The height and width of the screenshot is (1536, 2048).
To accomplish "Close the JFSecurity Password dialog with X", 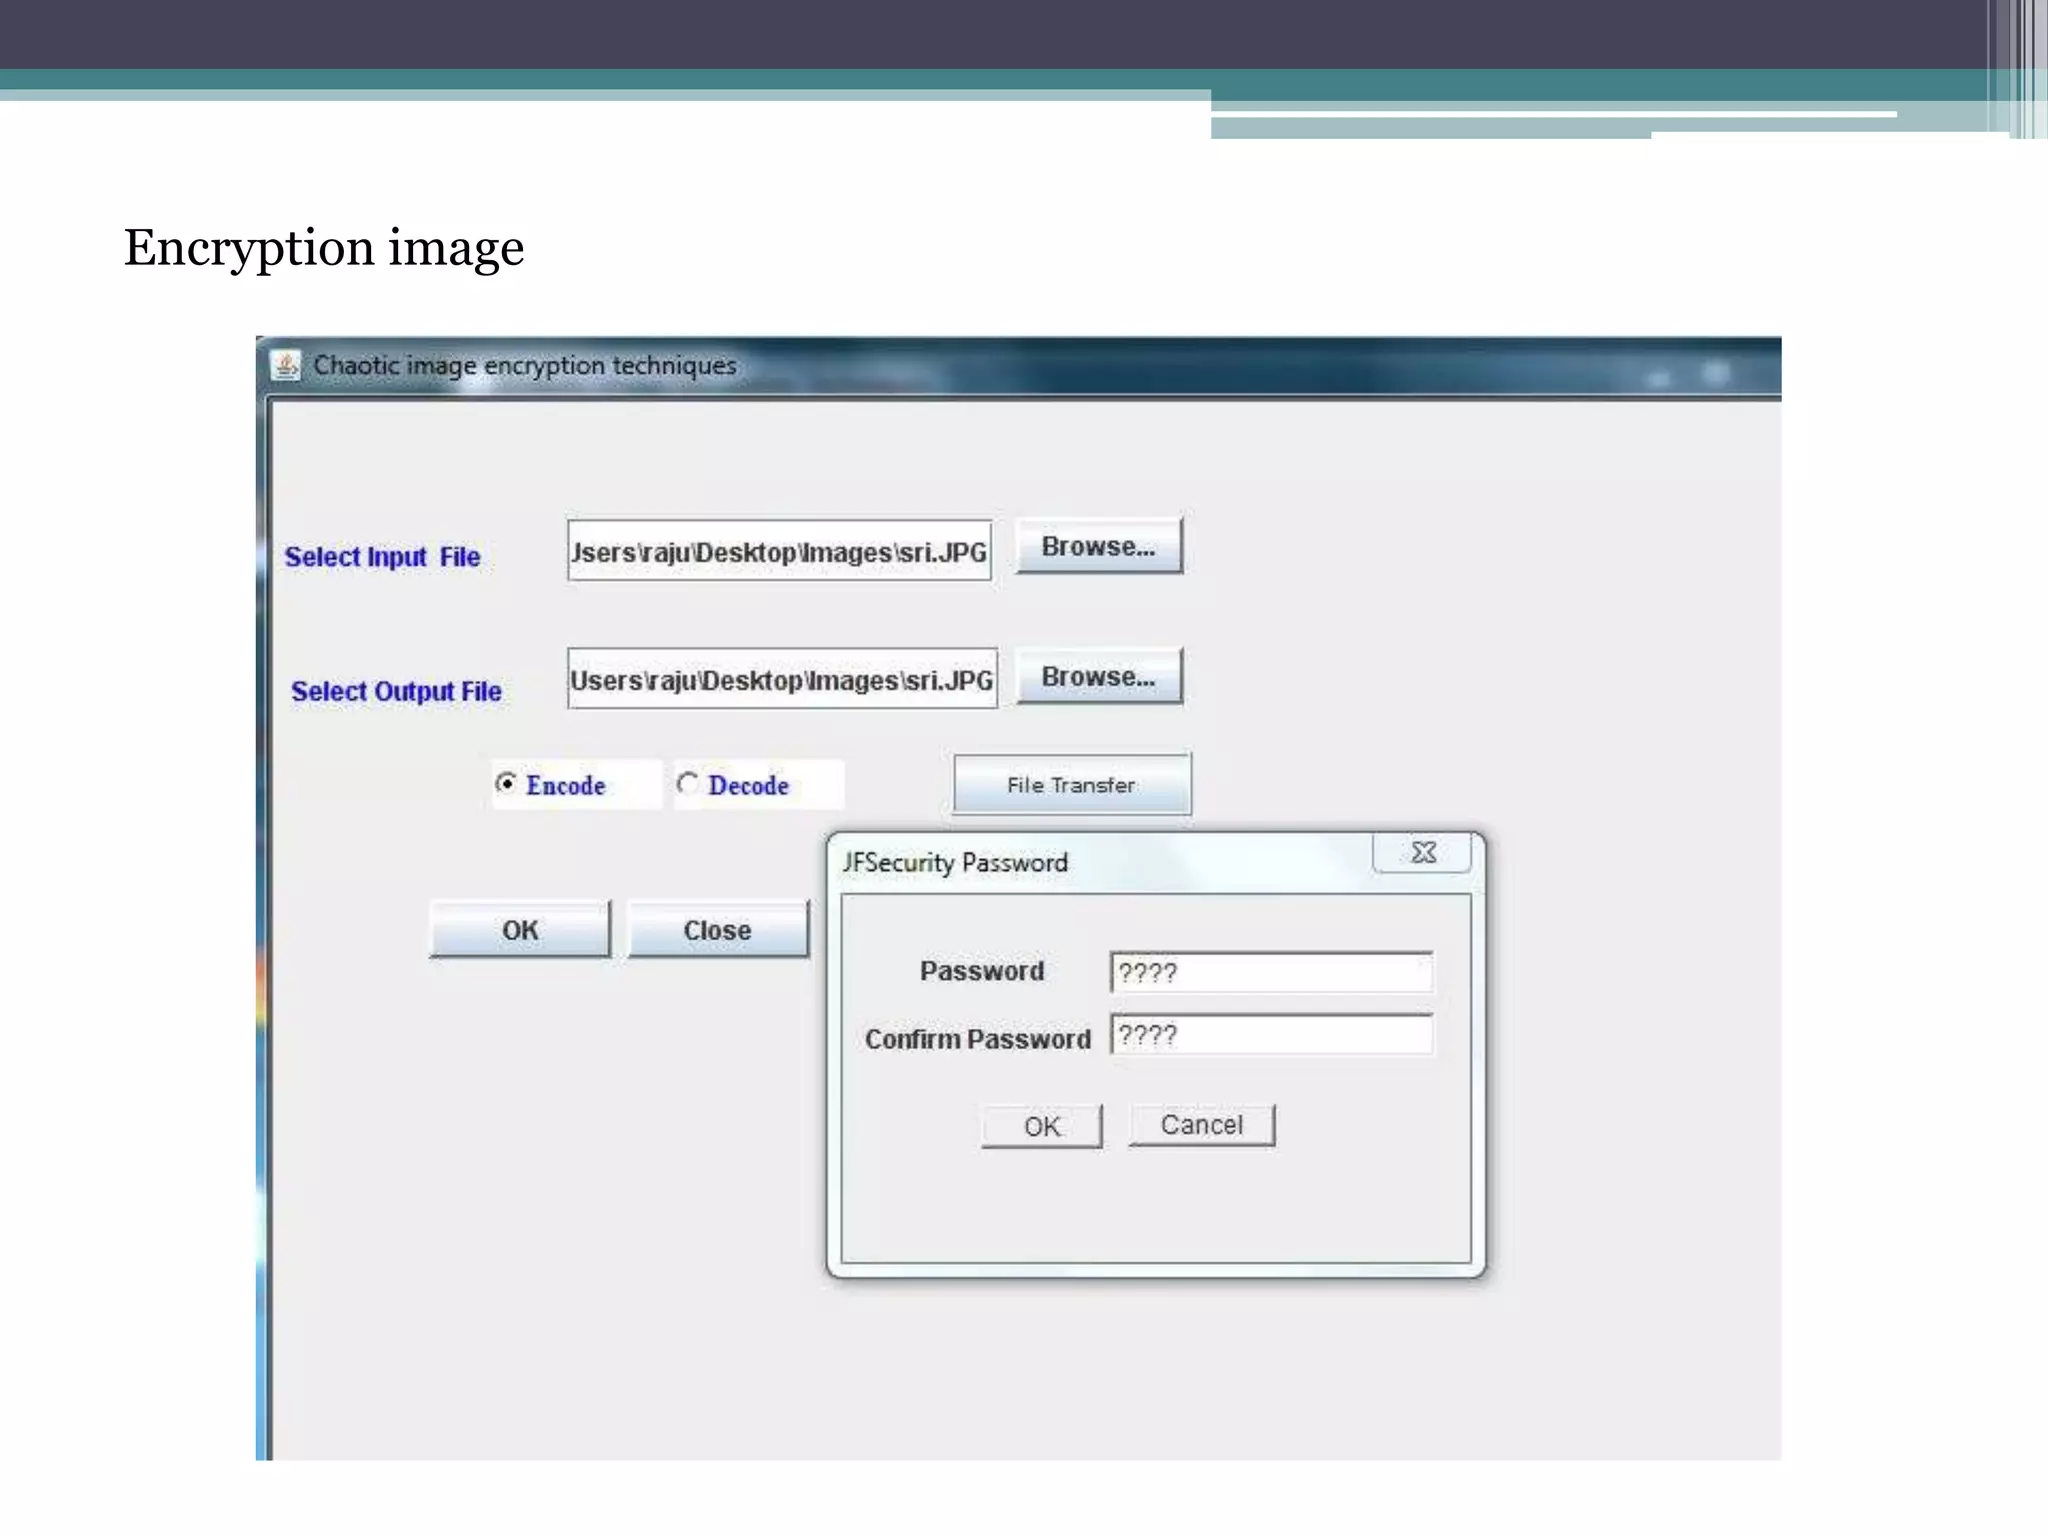I will (1423, 853).
